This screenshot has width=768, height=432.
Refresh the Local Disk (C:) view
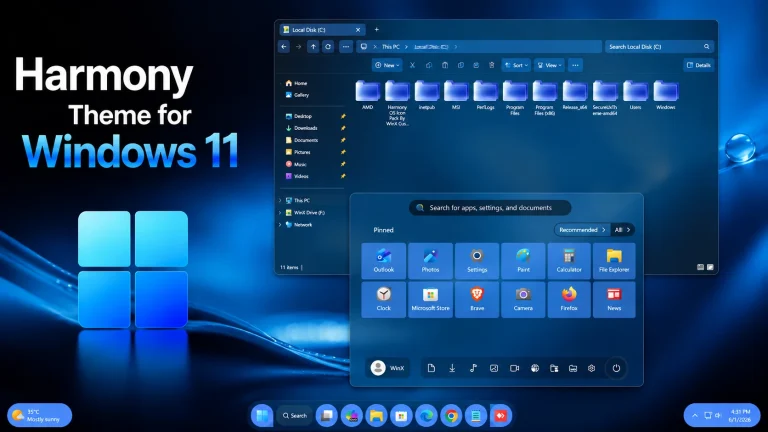point(328,47)
